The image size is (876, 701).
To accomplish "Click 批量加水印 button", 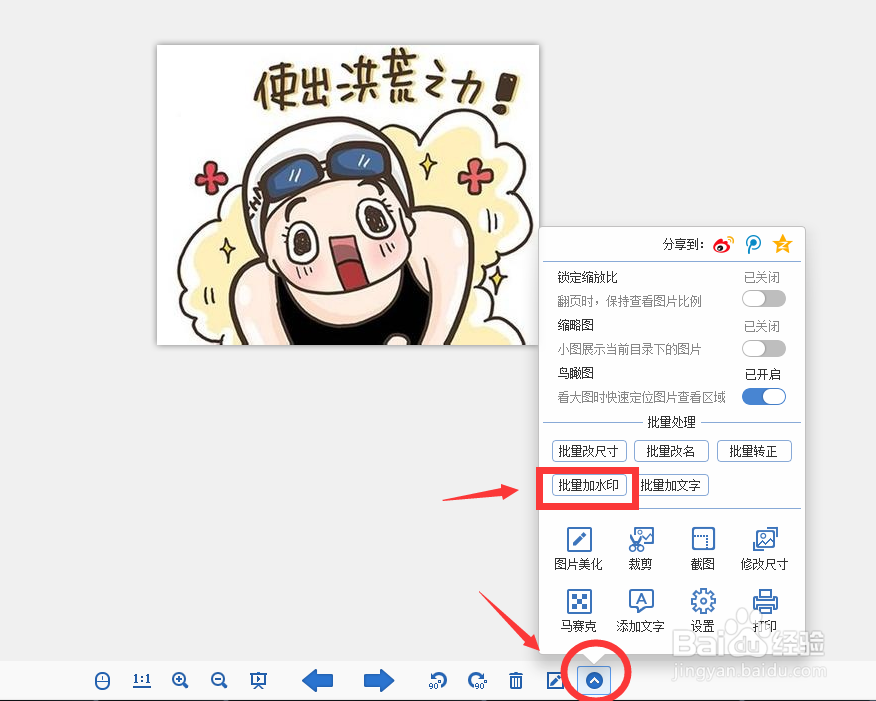I will click(589, 485).
